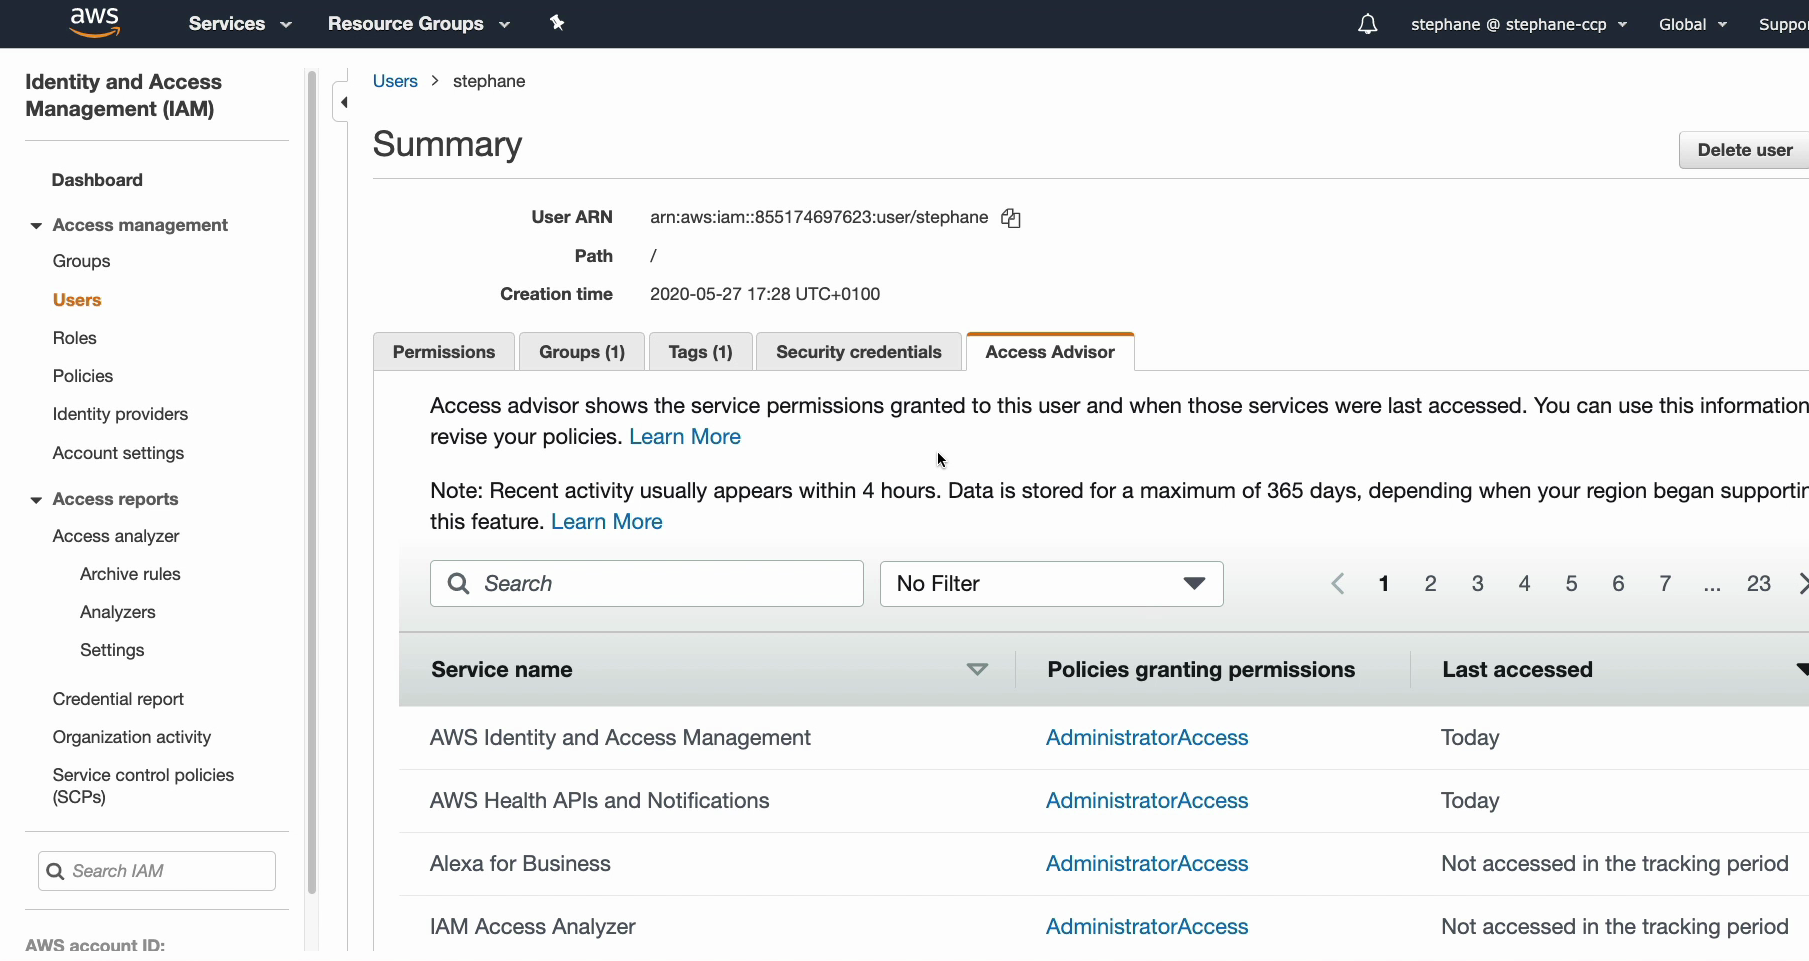Go to page 6 of results
This screenshot has height=961, width=1809.
[1618, 584]
